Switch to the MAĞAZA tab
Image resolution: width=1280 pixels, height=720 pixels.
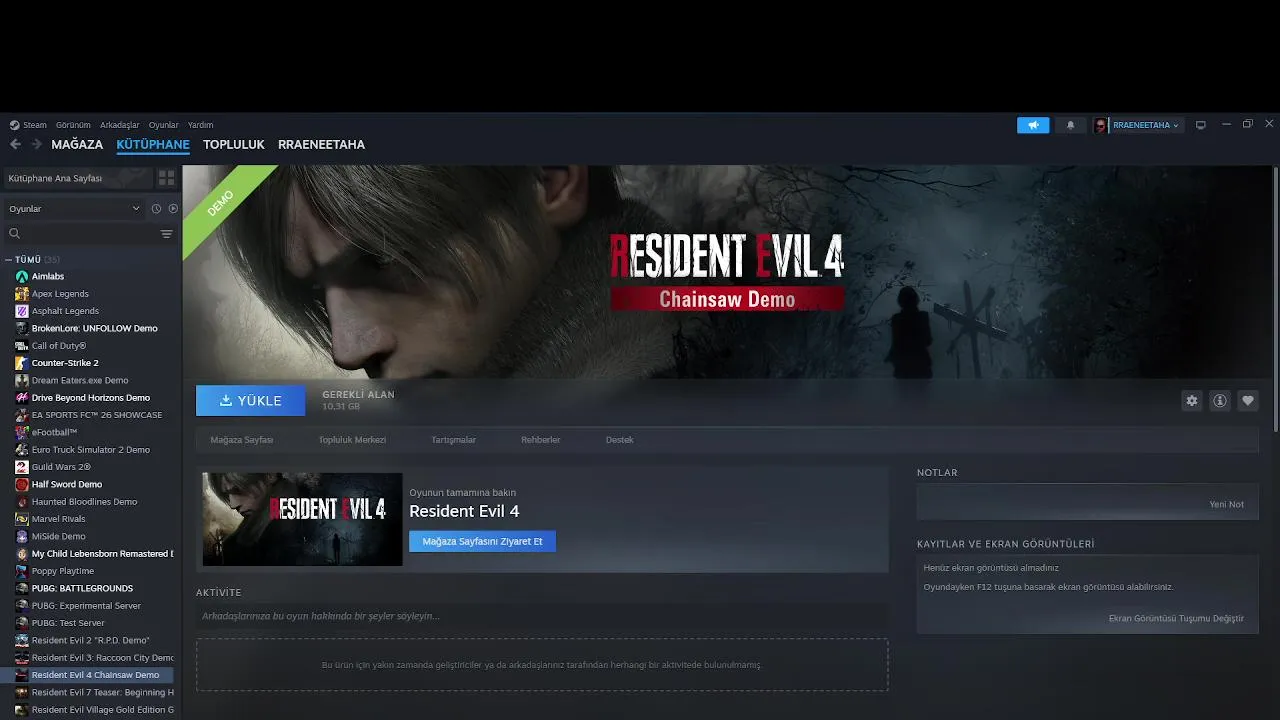pos(77,144)
